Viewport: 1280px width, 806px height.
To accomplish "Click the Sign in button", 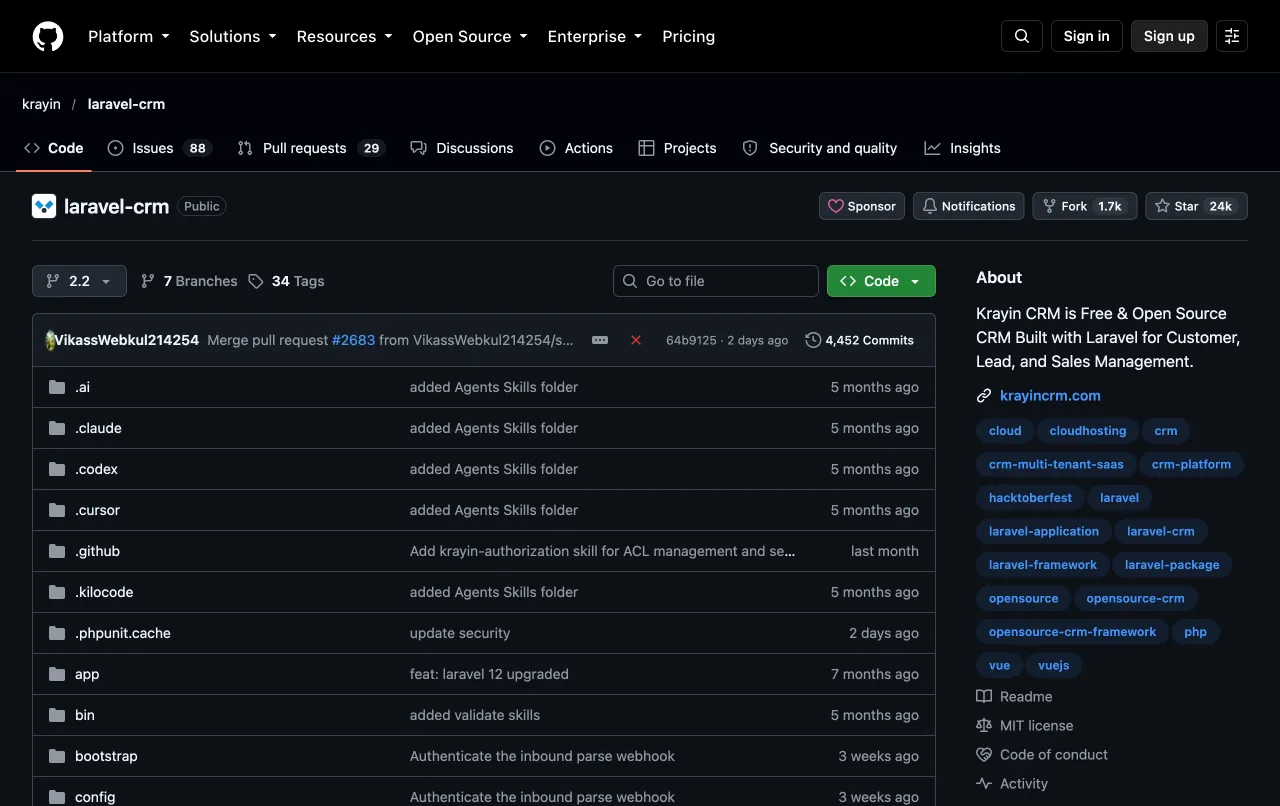I will (1087, 36).
